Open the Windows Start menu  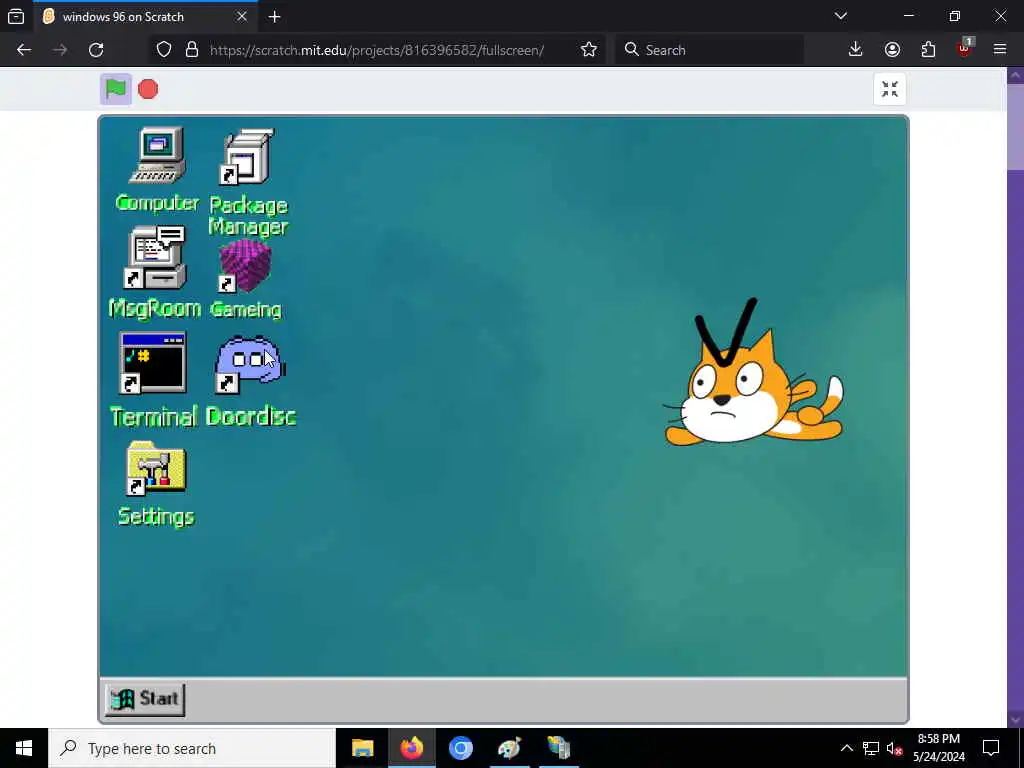[x=24, y=748]
